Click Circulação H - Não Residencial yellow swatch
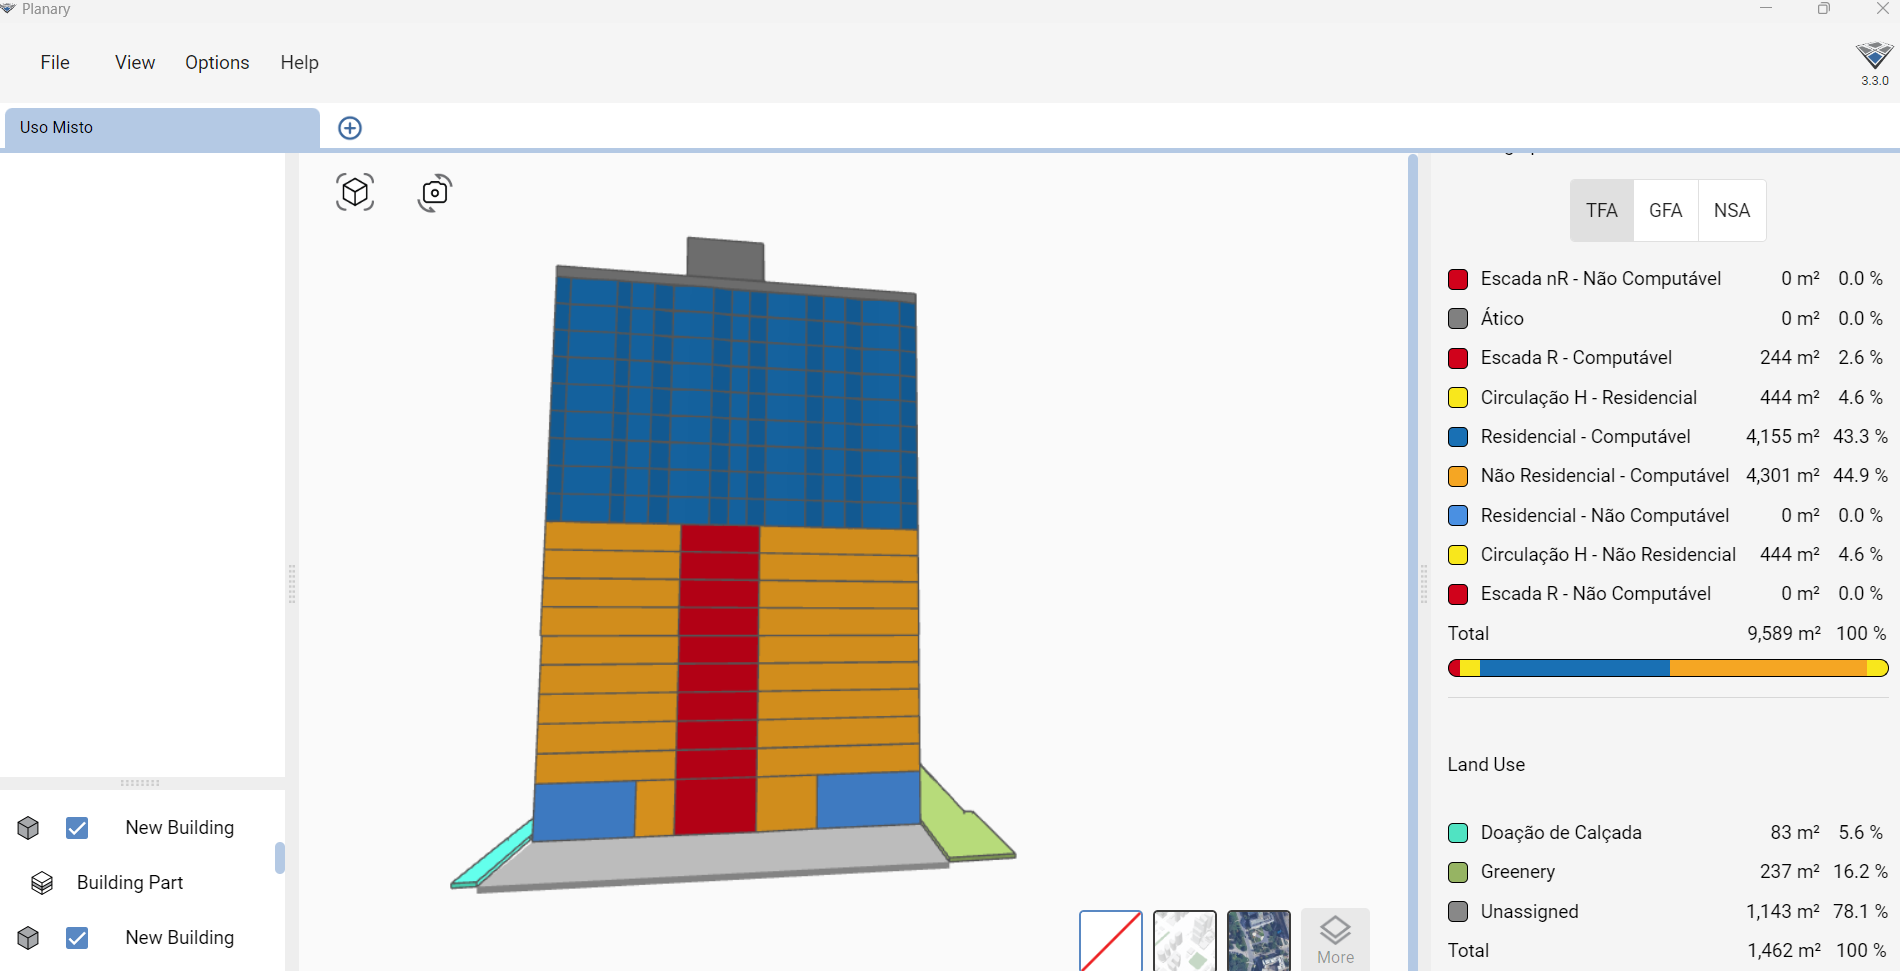 (x=1458, y=555)
